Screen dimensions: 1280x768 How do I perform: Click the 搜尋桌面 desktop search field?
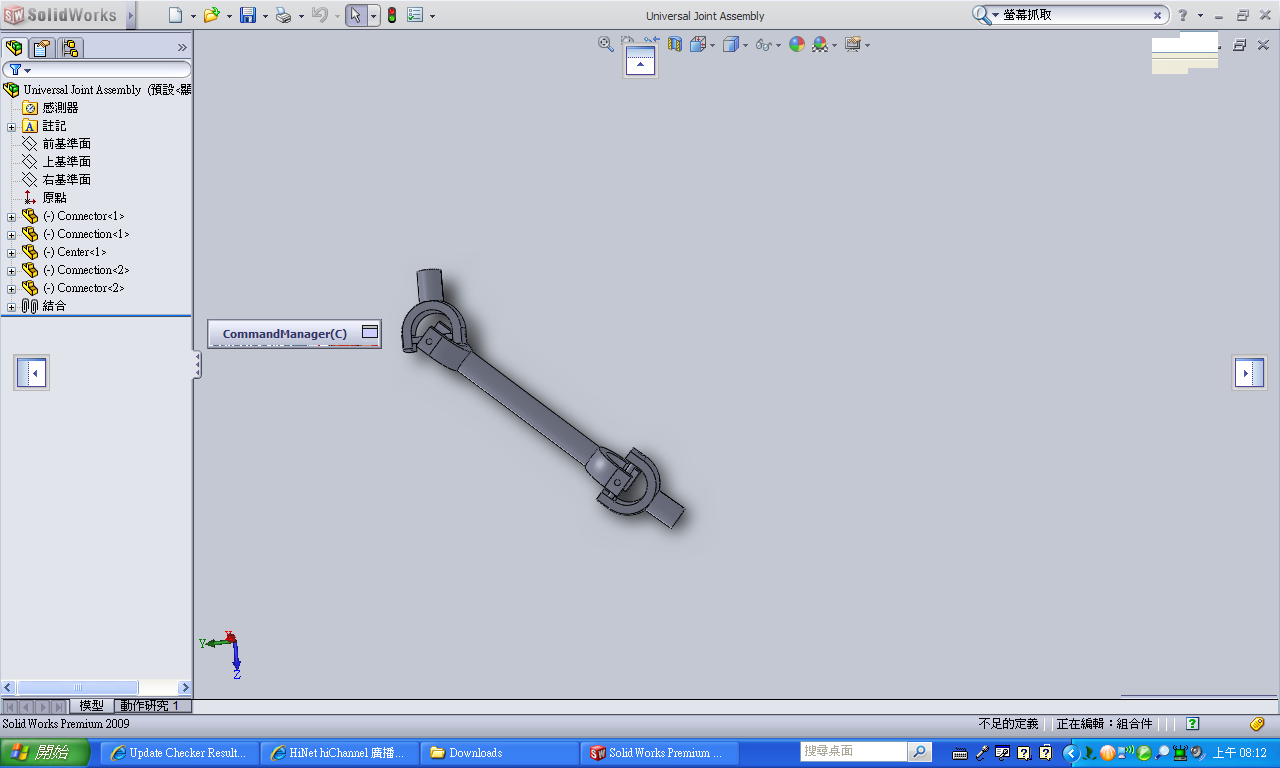tap(855, 751)
